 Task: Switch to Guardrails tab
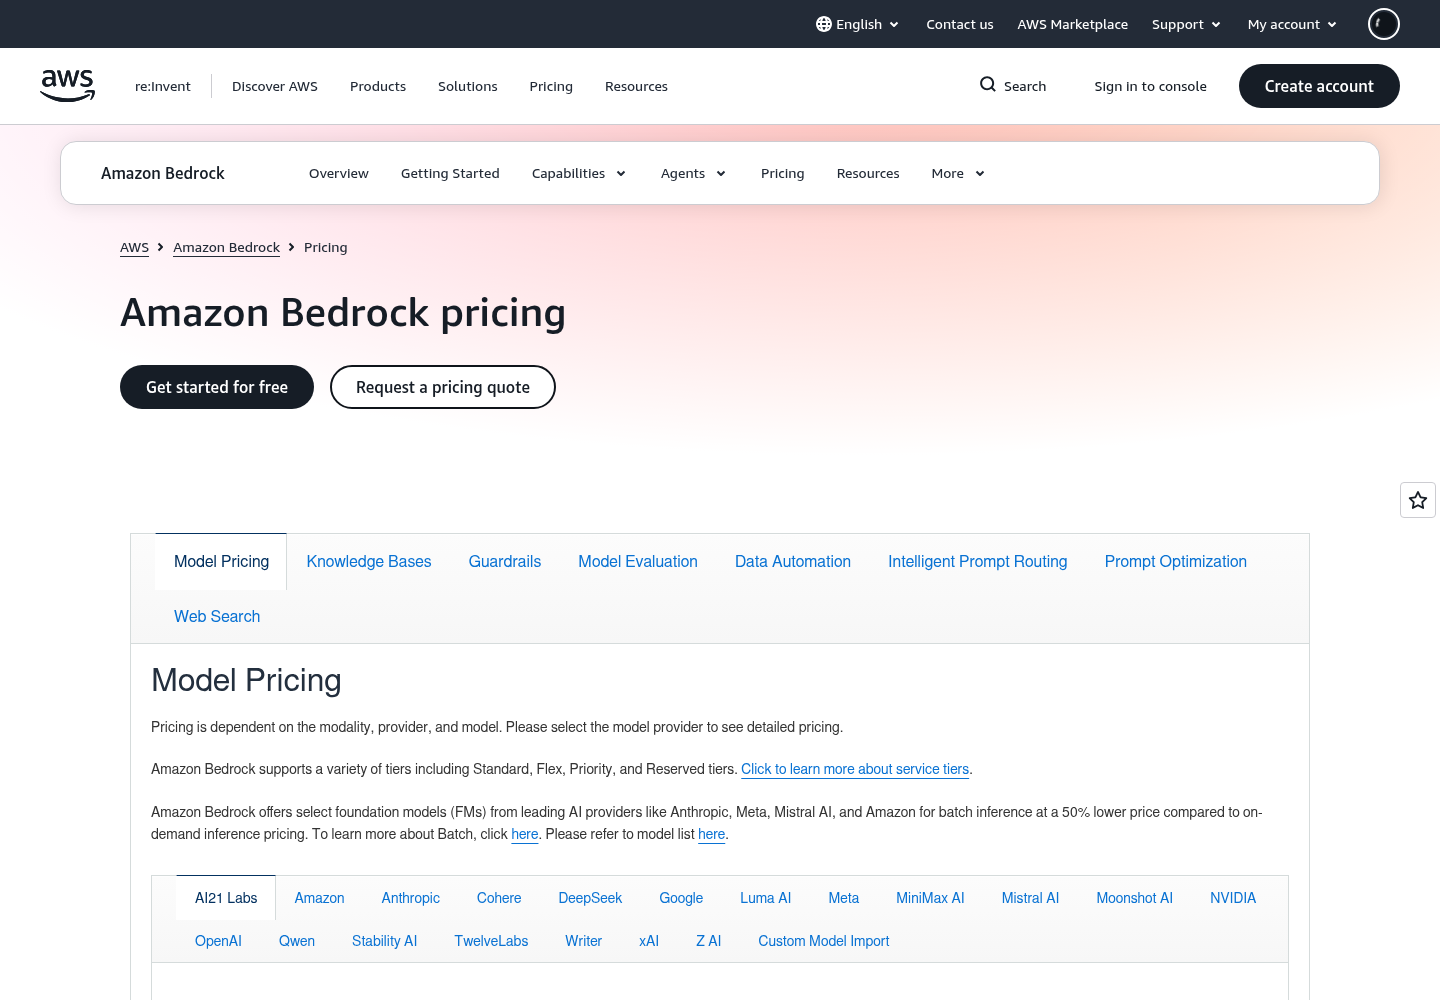click(505, 561)
